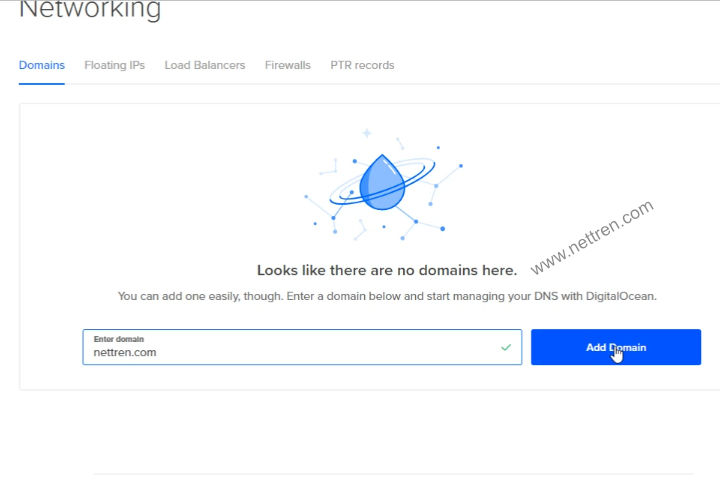The width and height of the screenshot is (720, 480).
Task: Place cursor in the typed nettren.com text
Action: pos(124,352)
